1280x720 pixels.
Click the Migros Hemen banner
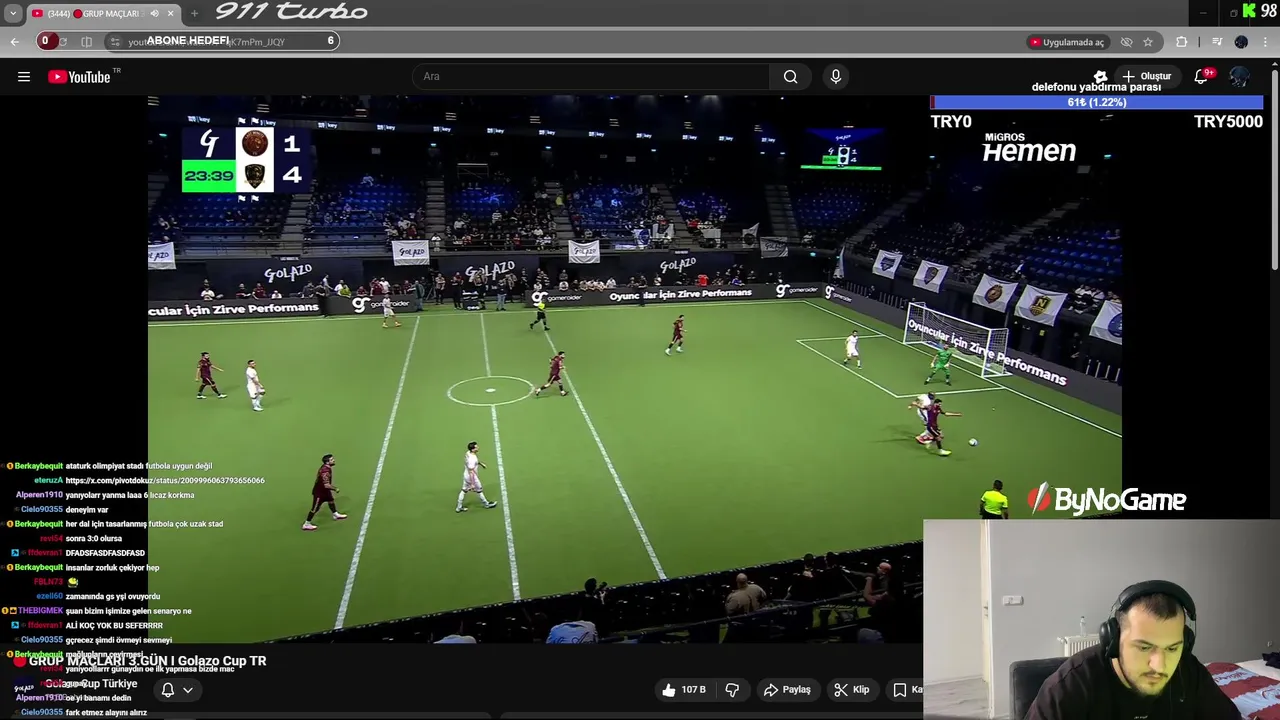[x=1029, y=147]
